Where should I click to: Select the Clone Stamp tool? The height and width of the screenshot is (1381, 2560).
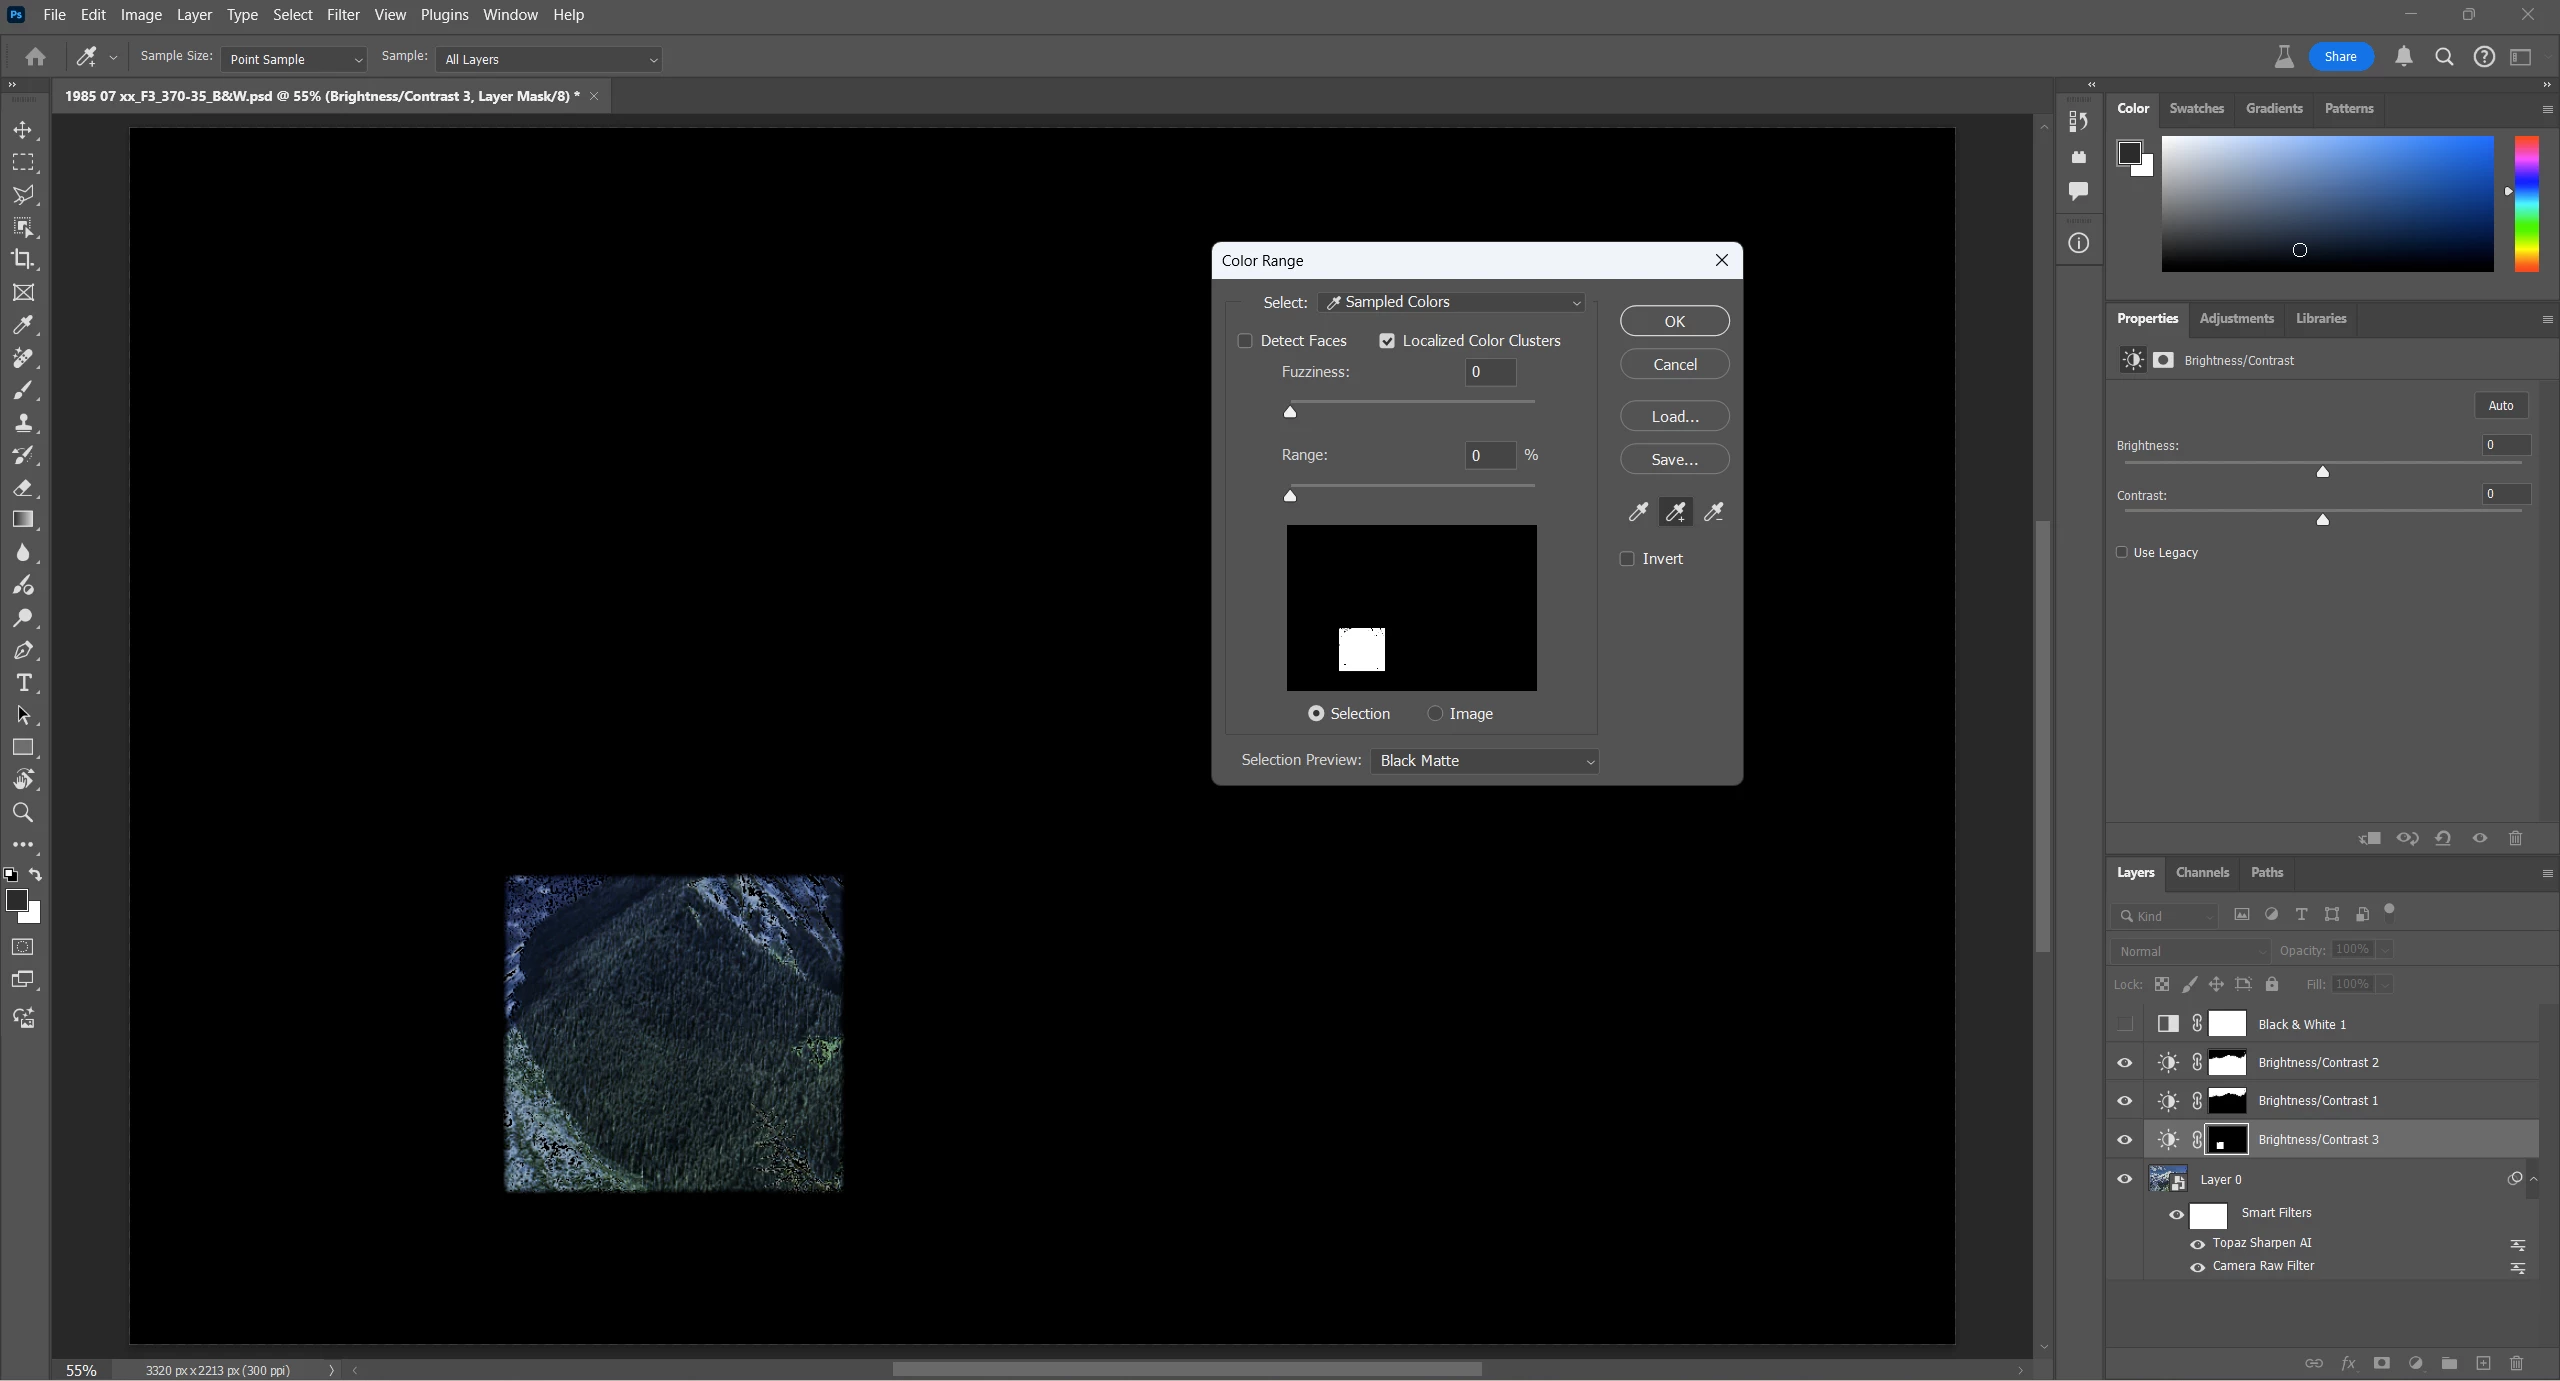(23, 422)
